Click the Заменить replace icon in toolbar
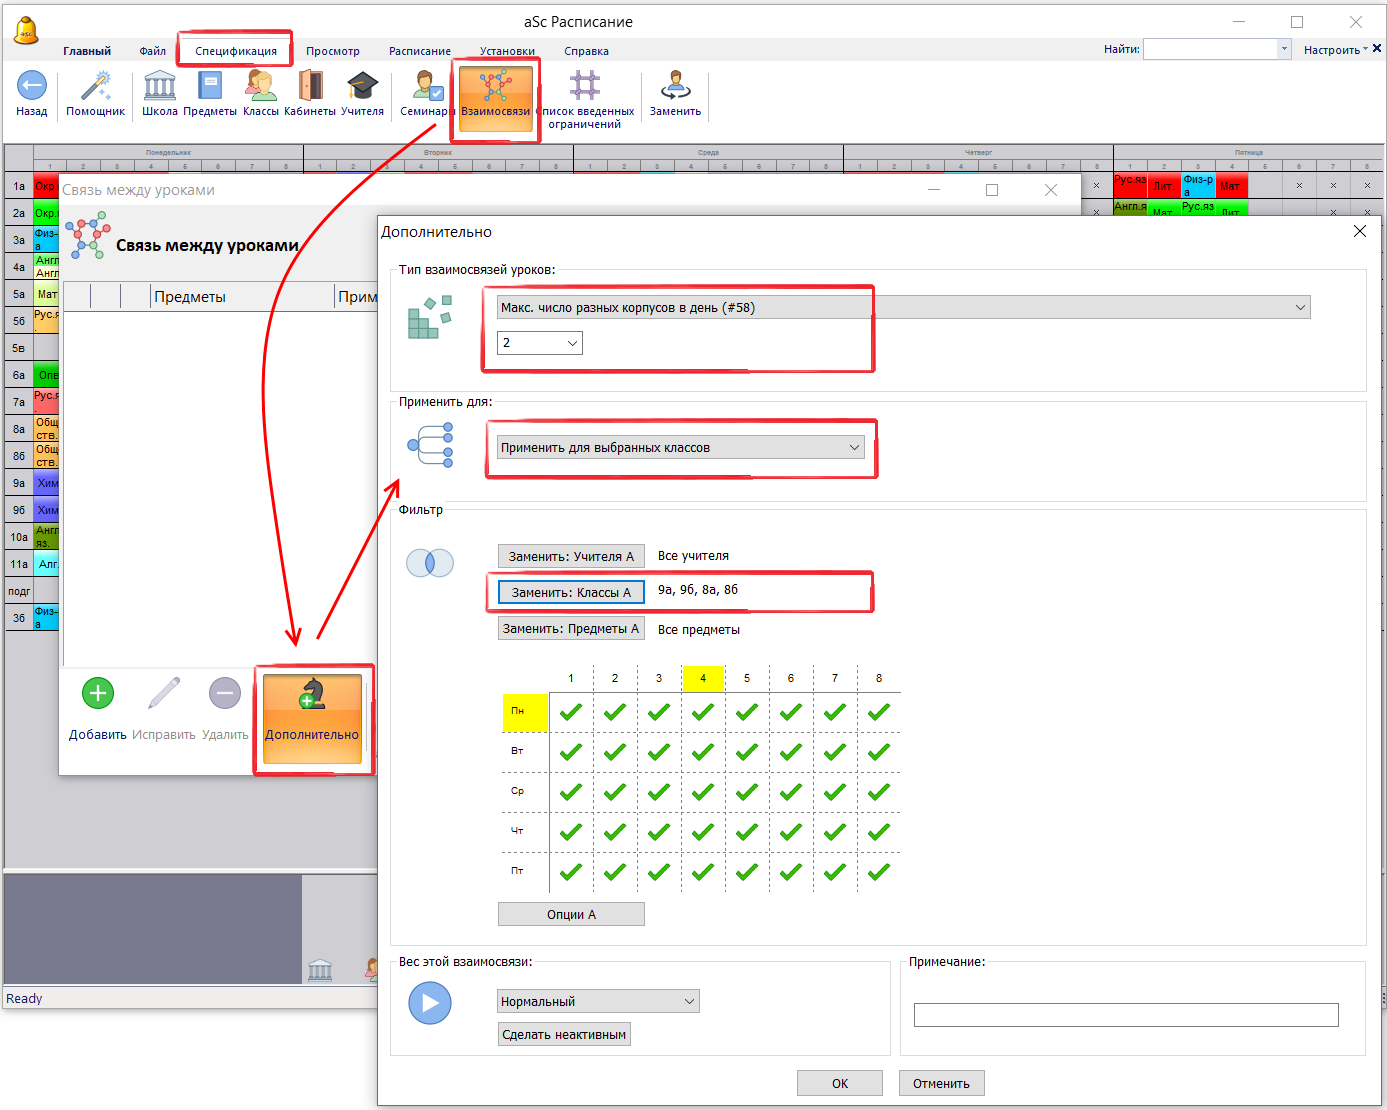 [675, 87]
